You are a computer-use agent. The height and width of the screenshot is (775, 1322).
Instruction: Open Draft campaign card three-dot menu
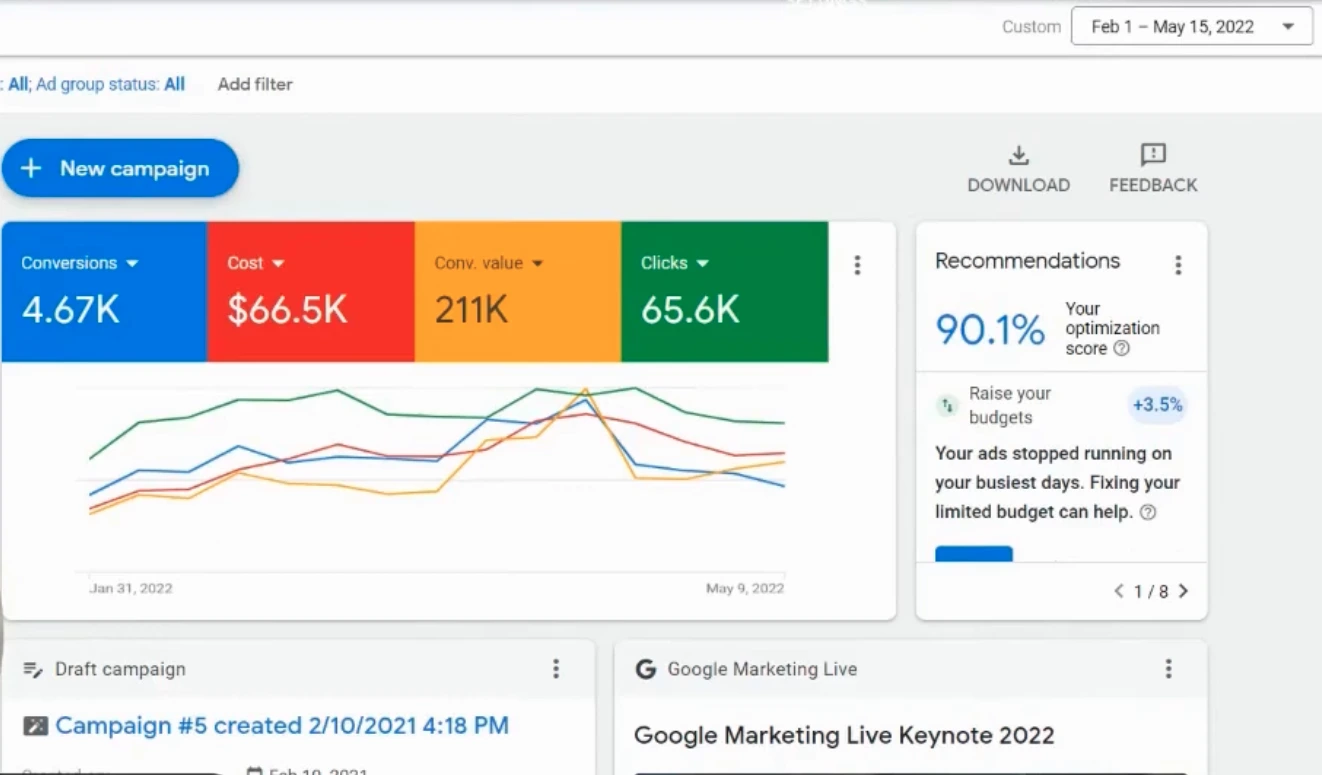click(x=556, y=669)
